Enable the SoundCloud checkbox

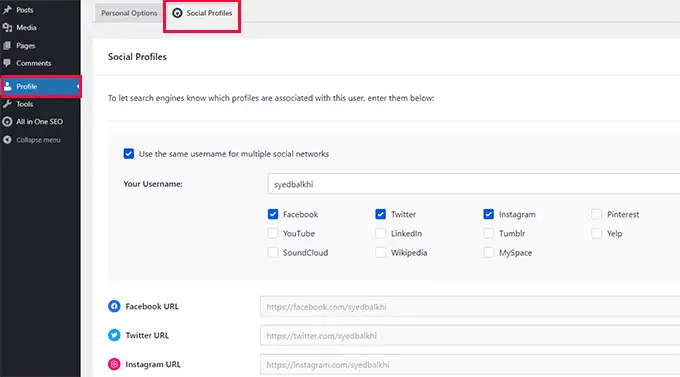click(273, 252)
